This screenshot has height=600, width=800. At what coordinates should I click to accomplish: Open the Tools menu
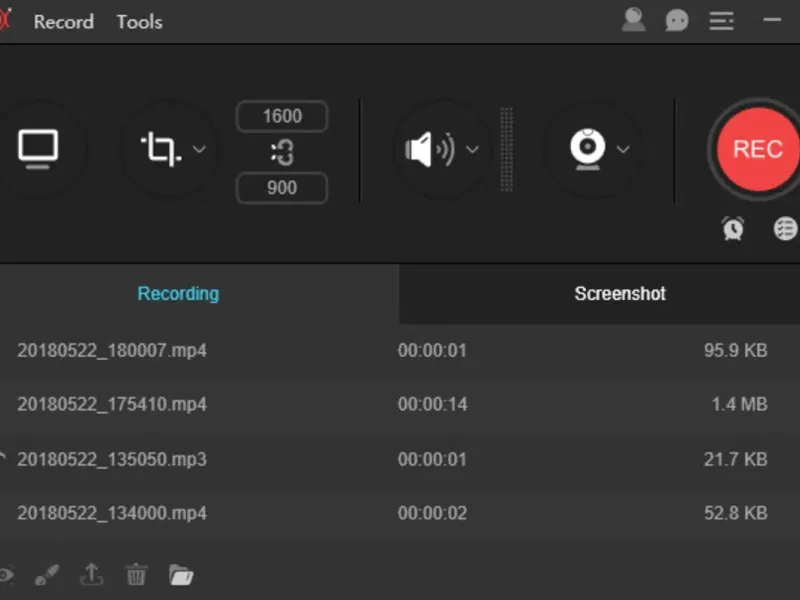point(139,22)
